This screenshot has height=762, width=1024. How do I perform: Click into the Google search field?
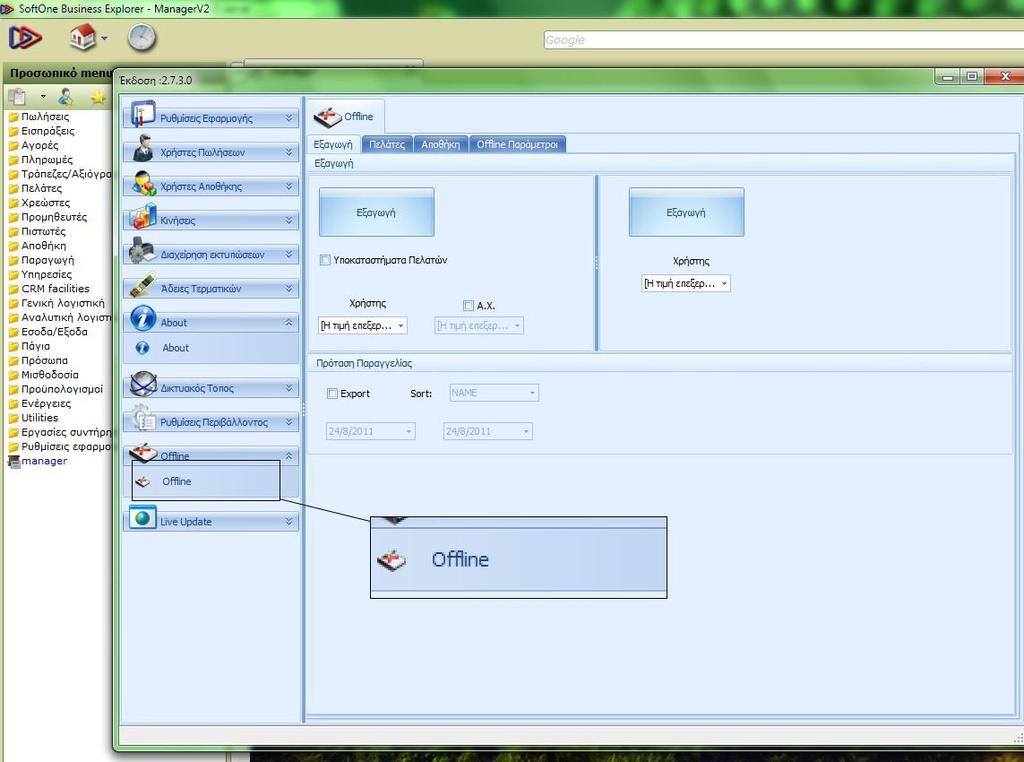click(x=783, y=40)
